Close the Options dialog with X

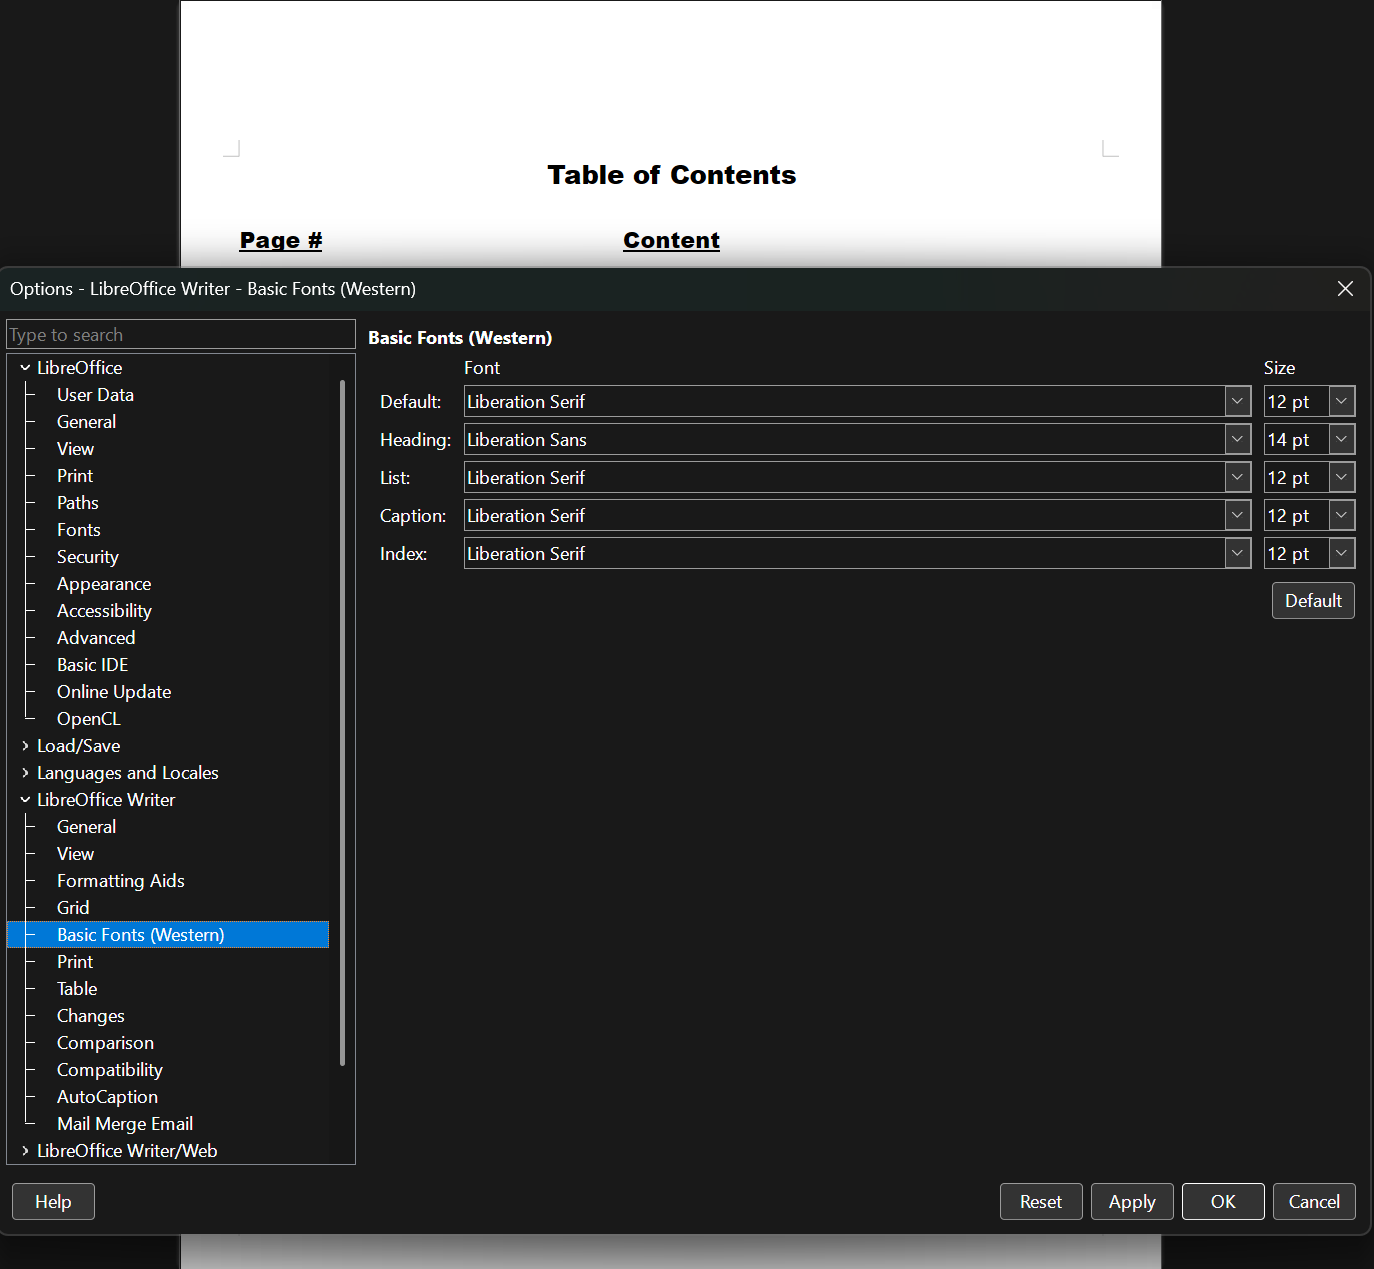click(1345, 289)
